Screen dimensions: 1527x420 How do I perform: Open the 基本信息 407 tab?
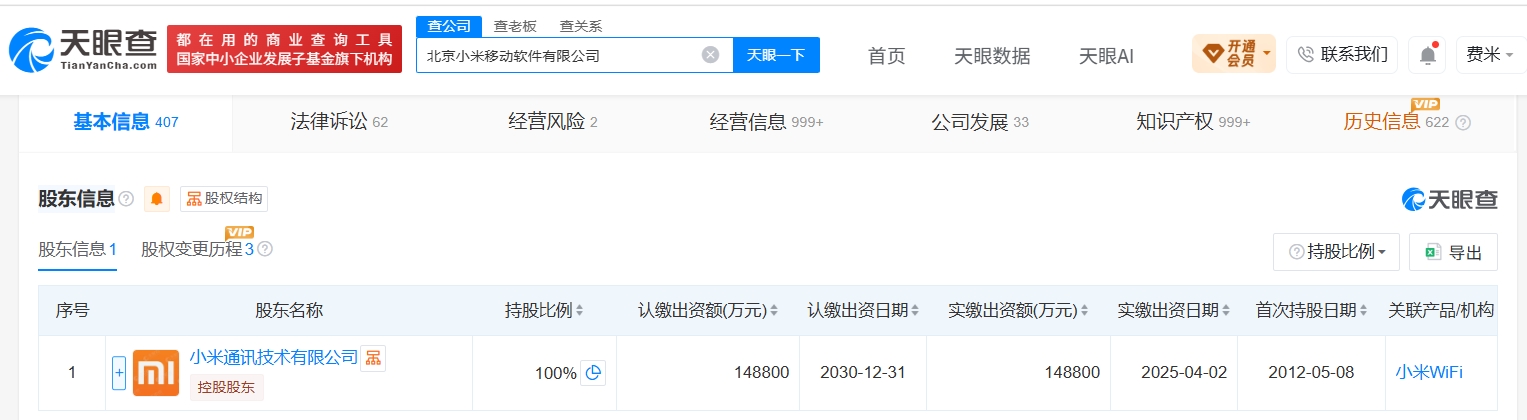(126, 122)
